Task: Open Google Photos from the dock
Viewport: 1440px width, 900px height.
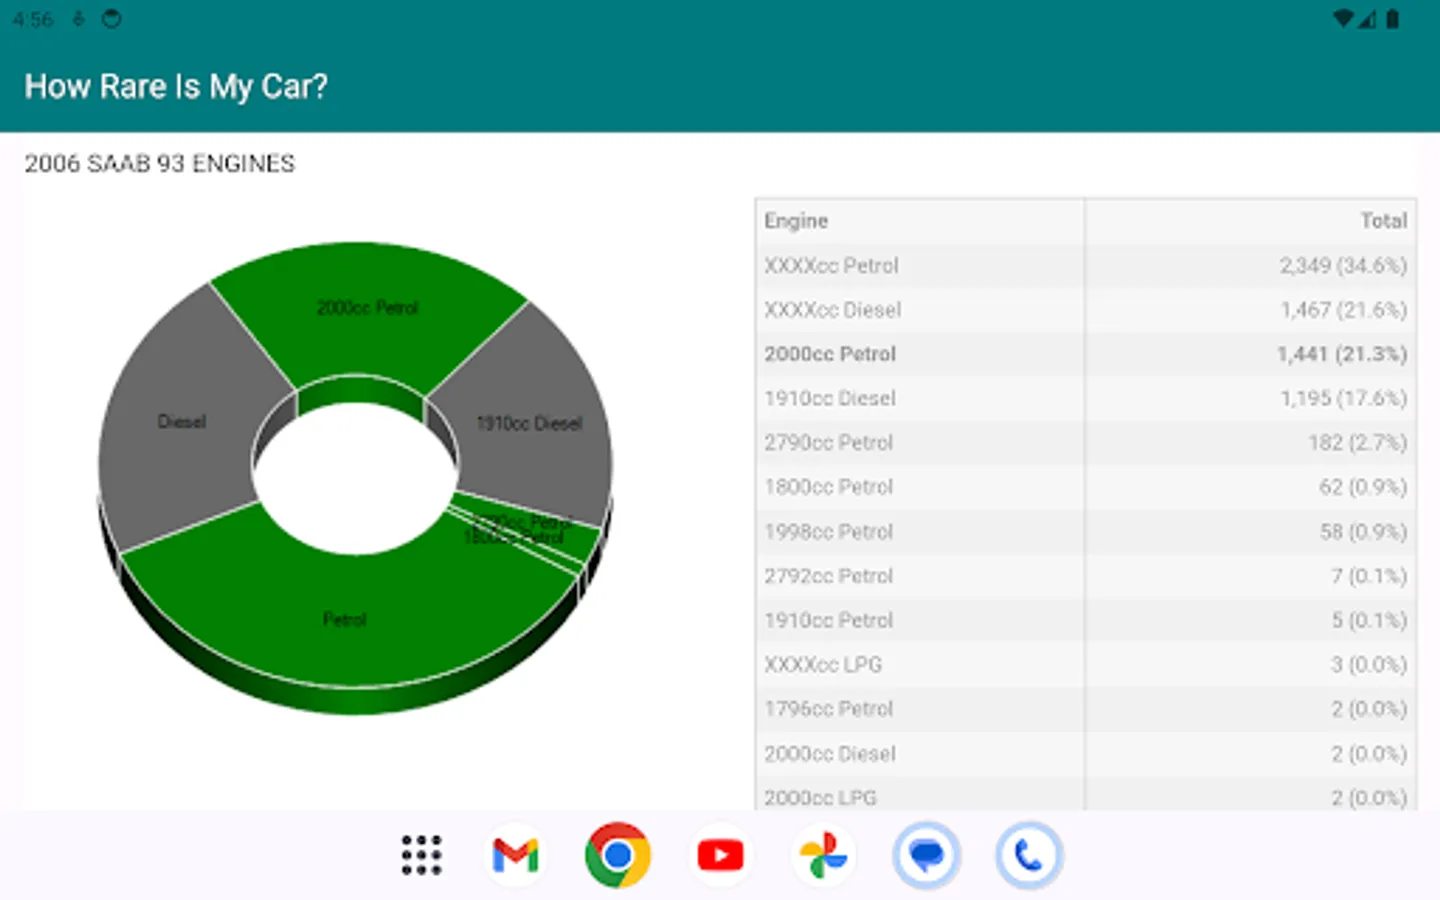Action: (x=824, y=855)
